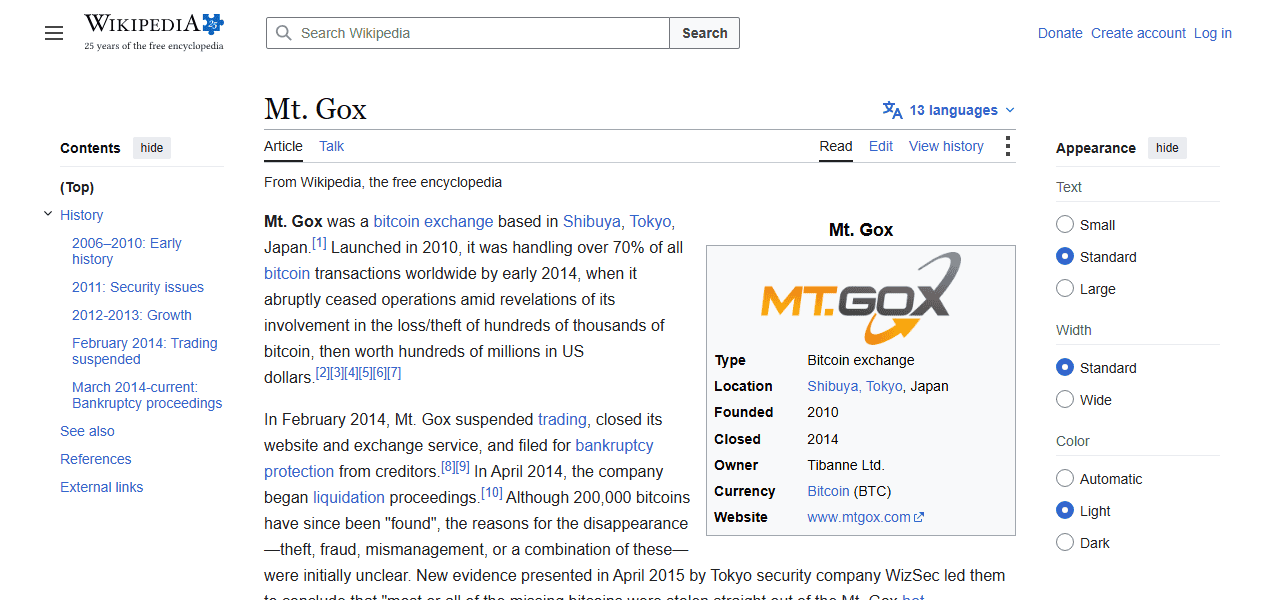The image size is (1280, 600).
Task: Switch to the Article tab
Action: tap(283, 146)
